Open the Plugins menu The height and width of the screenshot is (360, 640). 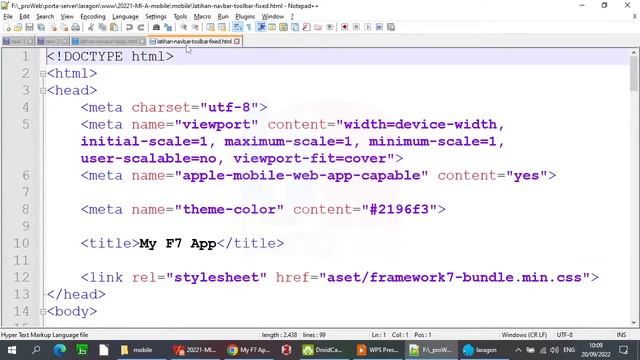[x=245, y=17]
